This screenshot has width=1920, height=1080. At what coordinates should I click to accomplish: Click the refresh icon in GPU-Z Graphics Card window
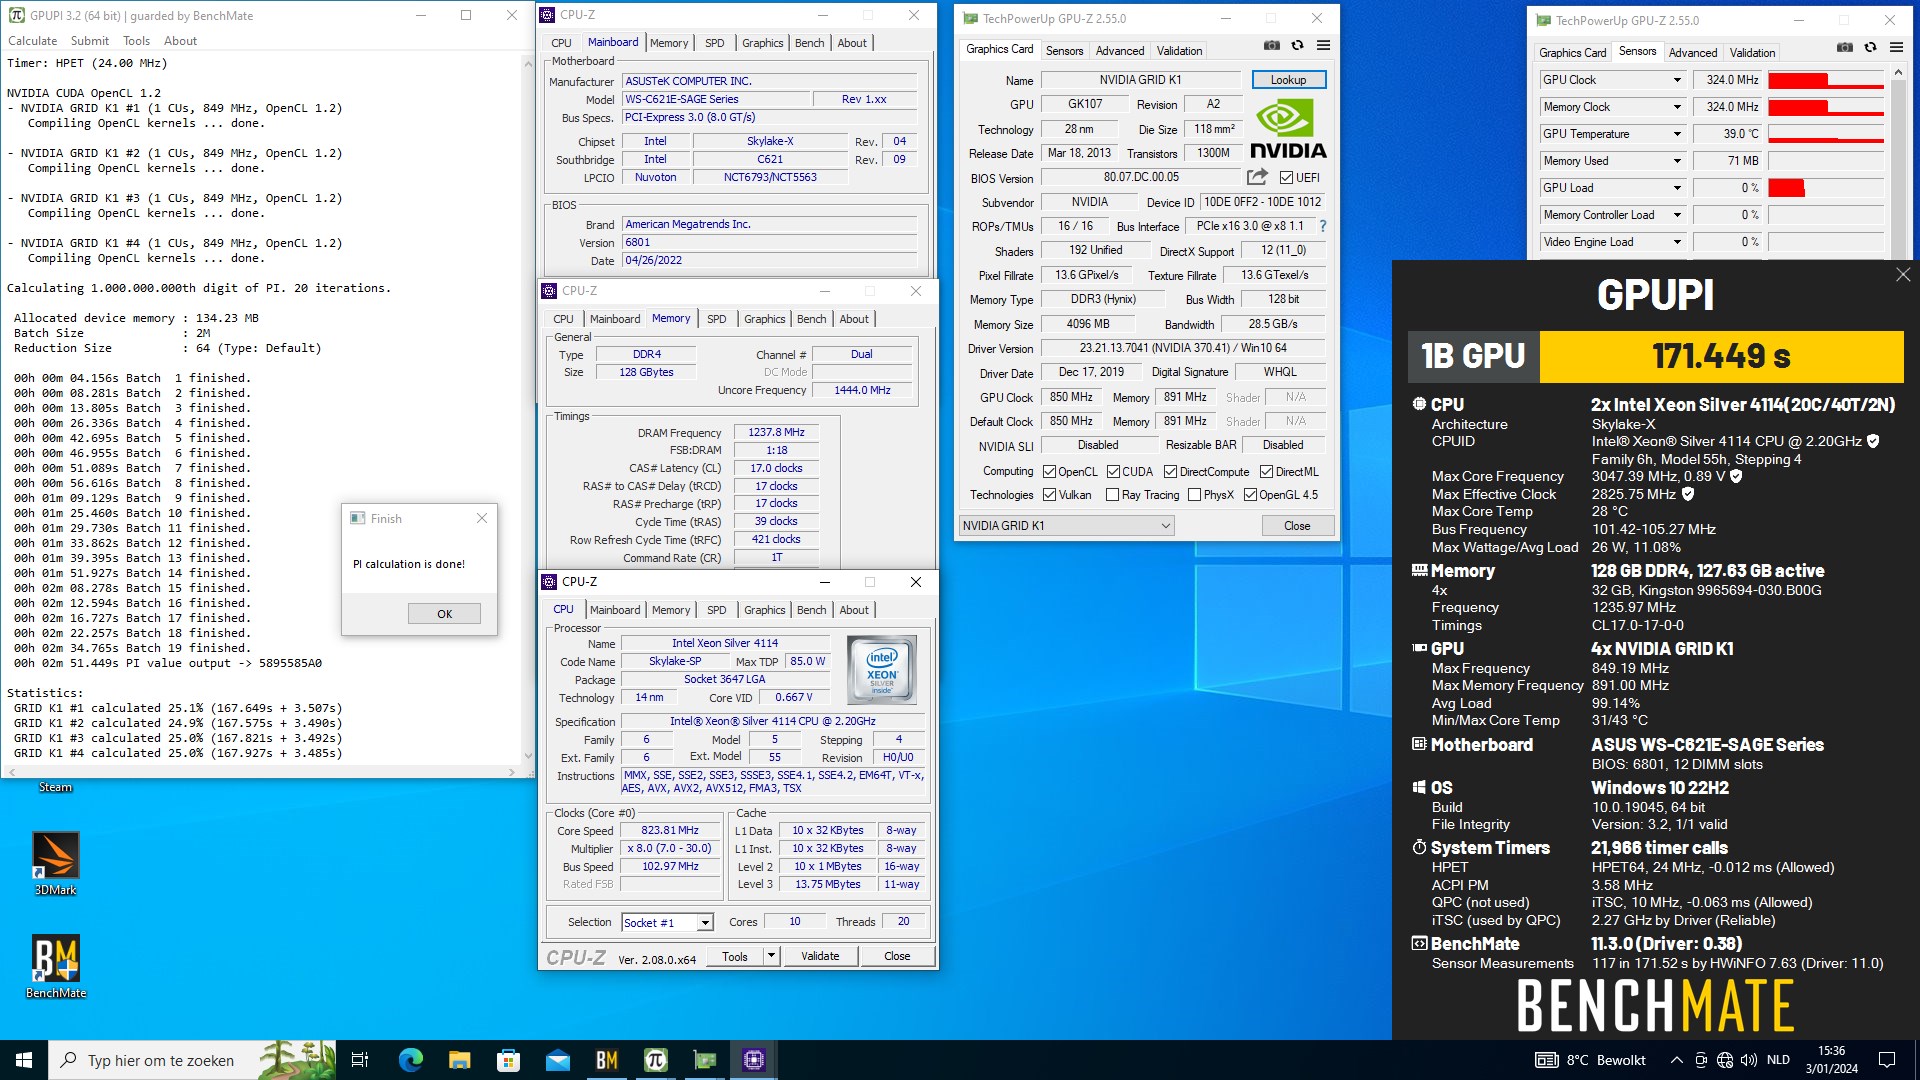point(1297,46)
